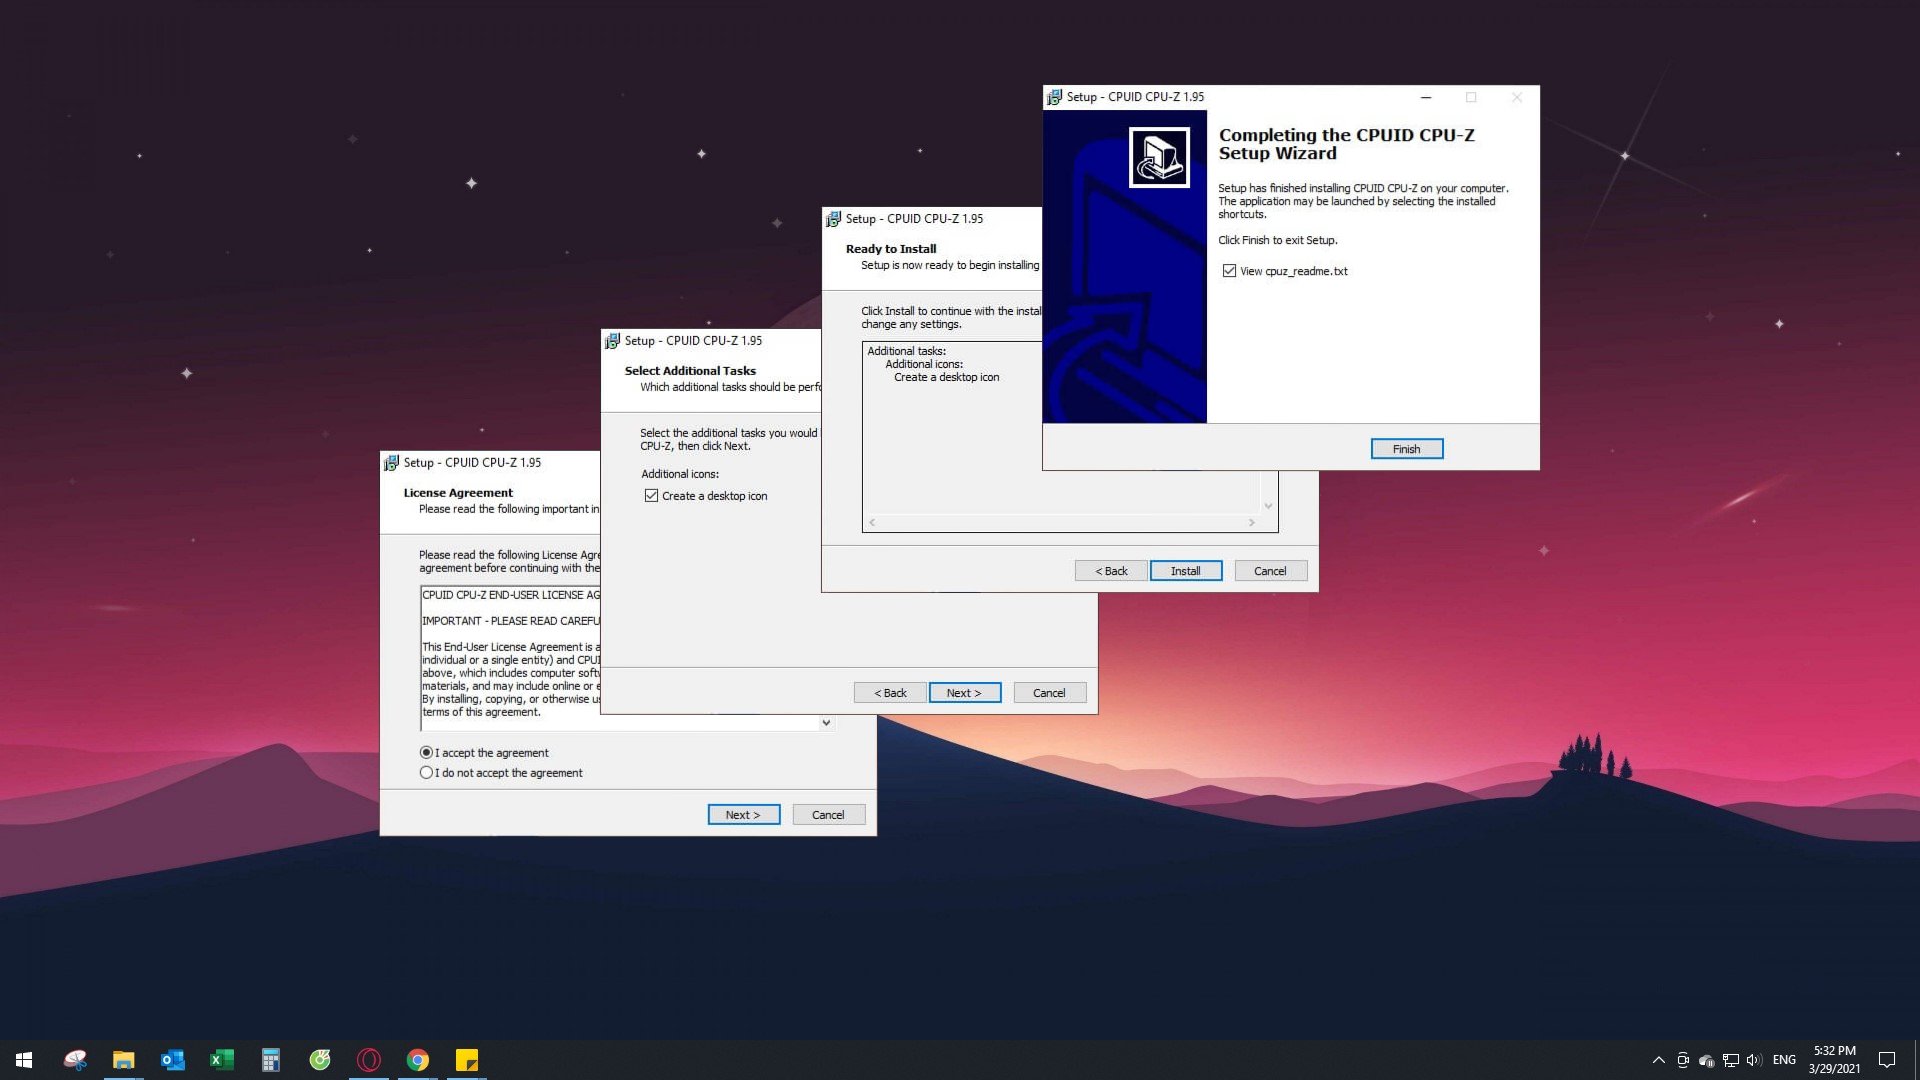Close the Completing Setup Wizard window
1920x1080 pixels.
click(1517, 97)
